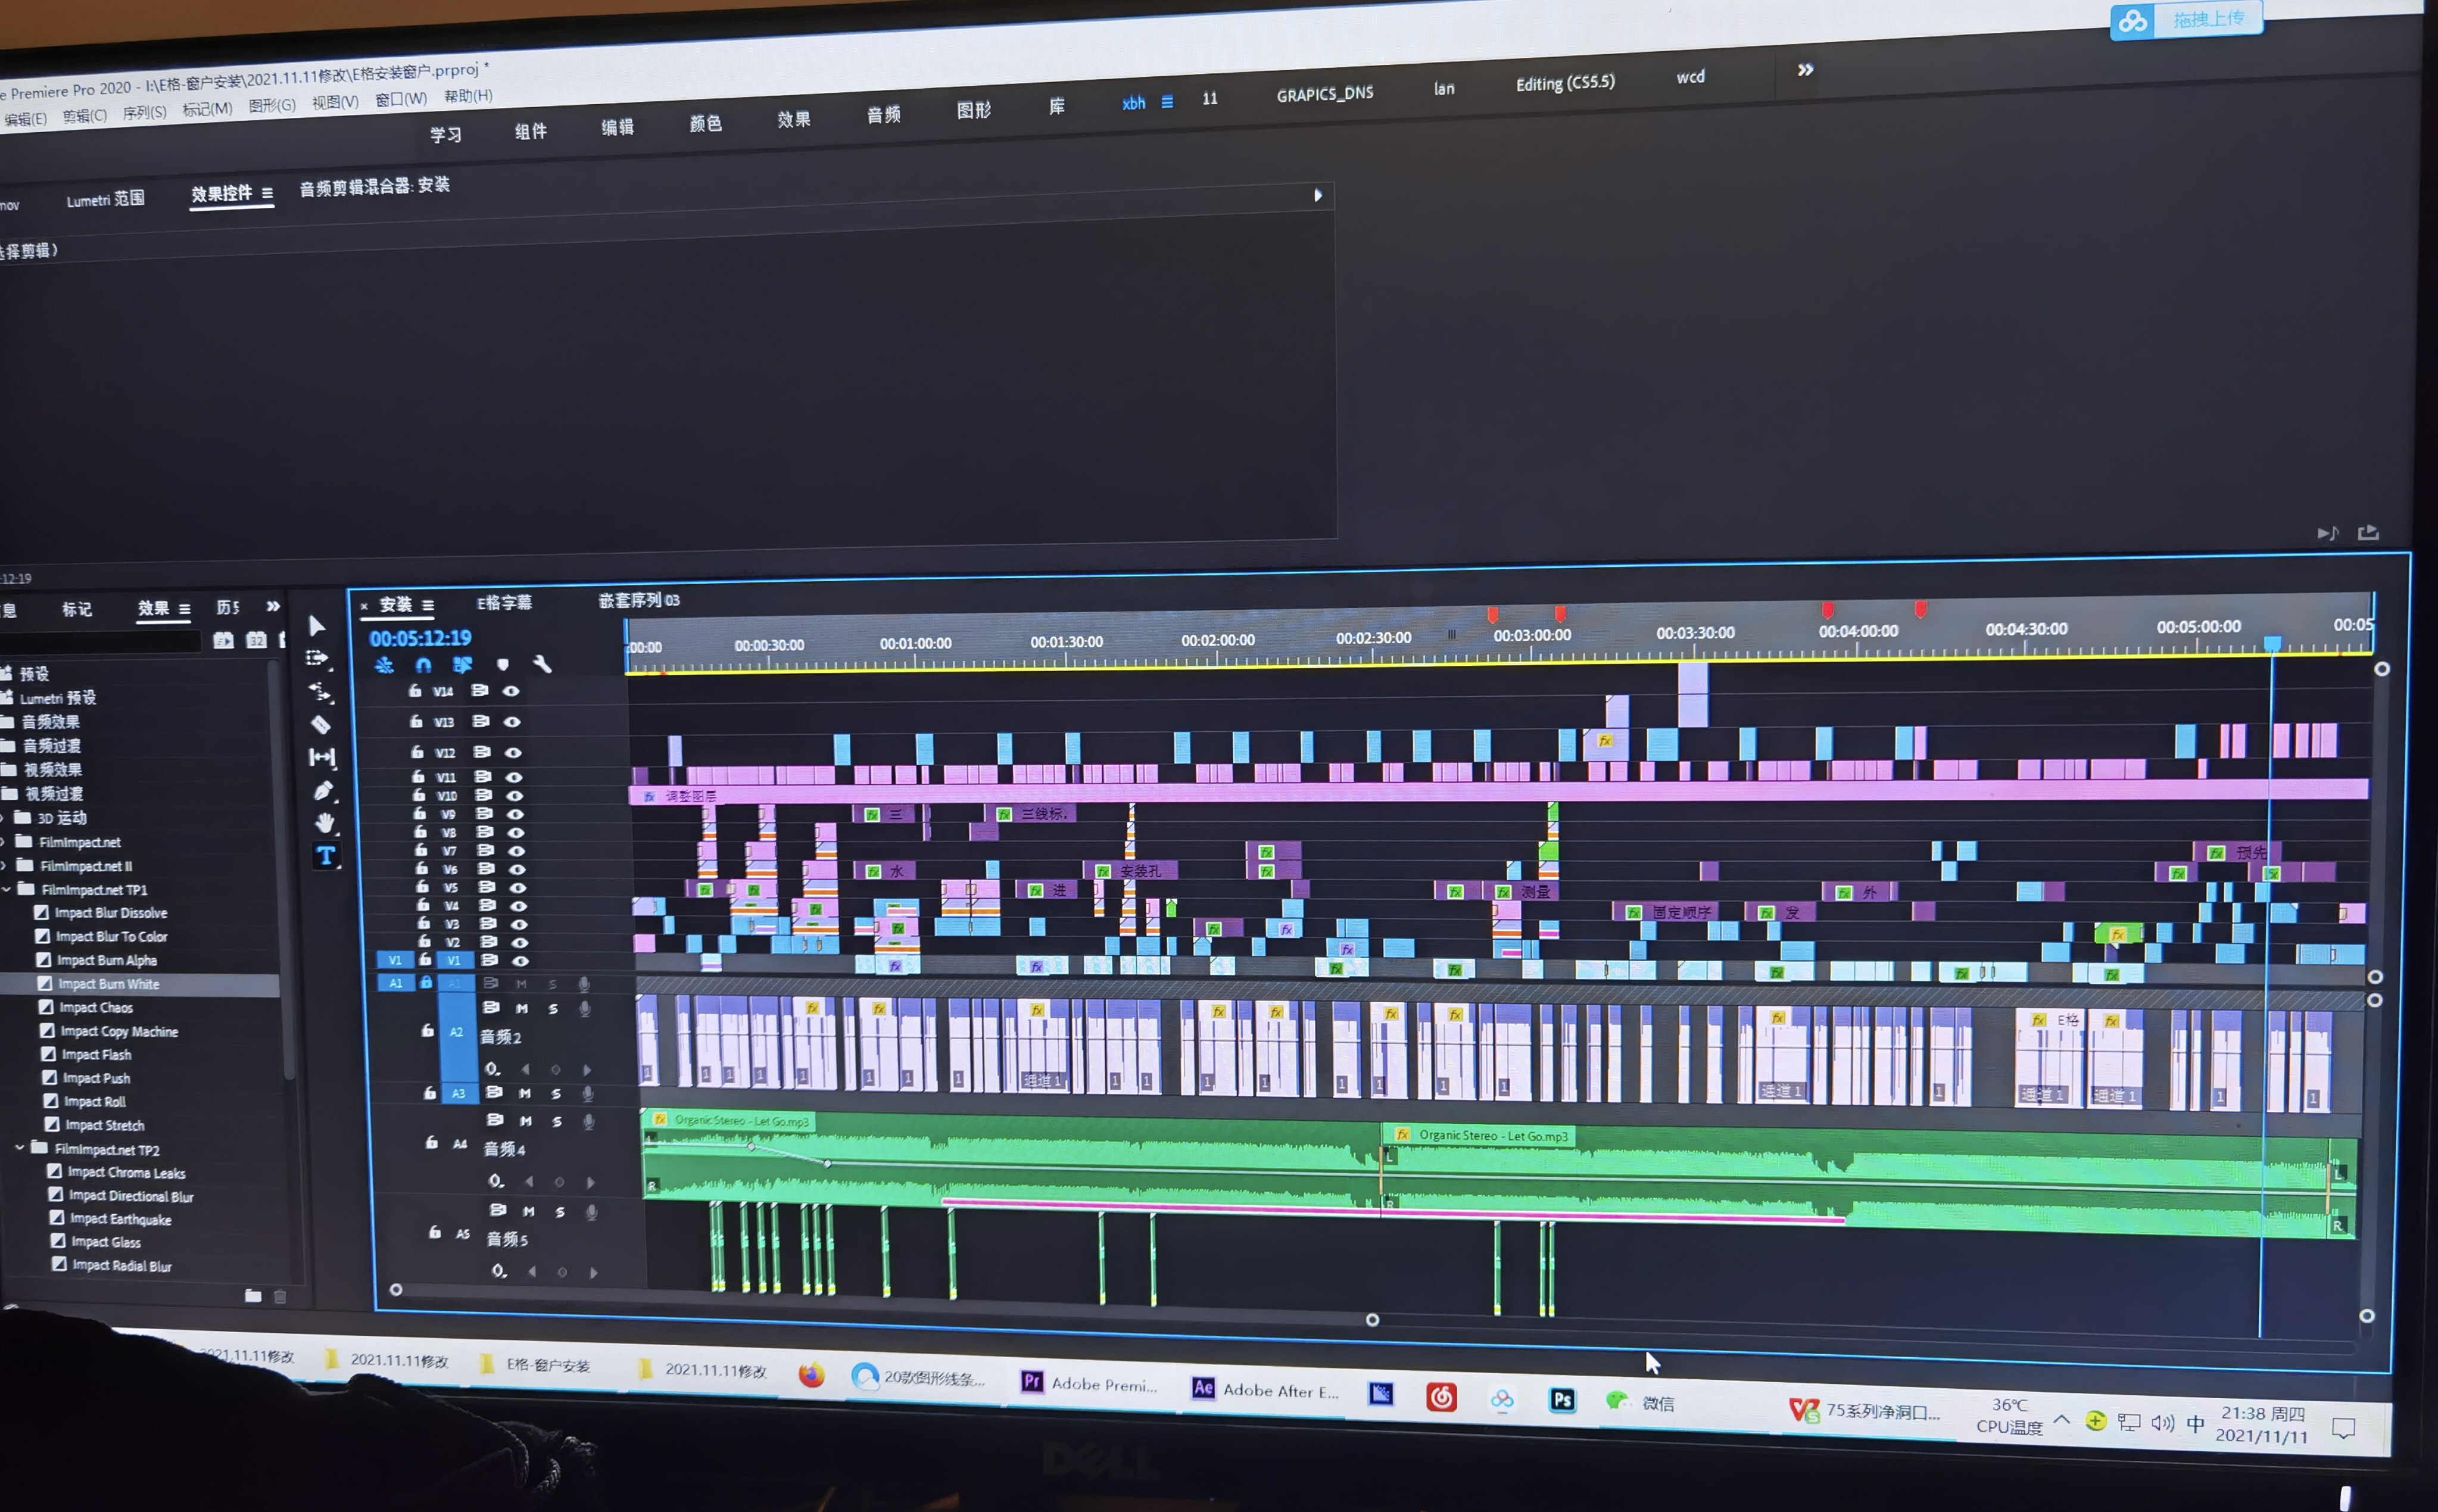Select the Razor tool
Image resolution: width=2438 pixels, height=1512 pixels.
(x=321, y=724)
